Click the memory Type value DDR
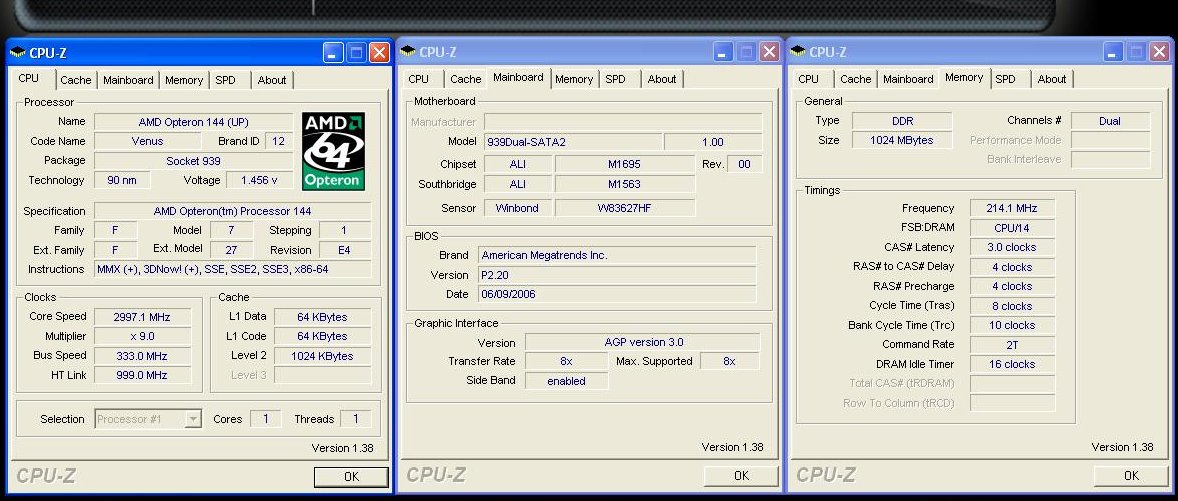1178x501 pixels. [x=902, y=121]
